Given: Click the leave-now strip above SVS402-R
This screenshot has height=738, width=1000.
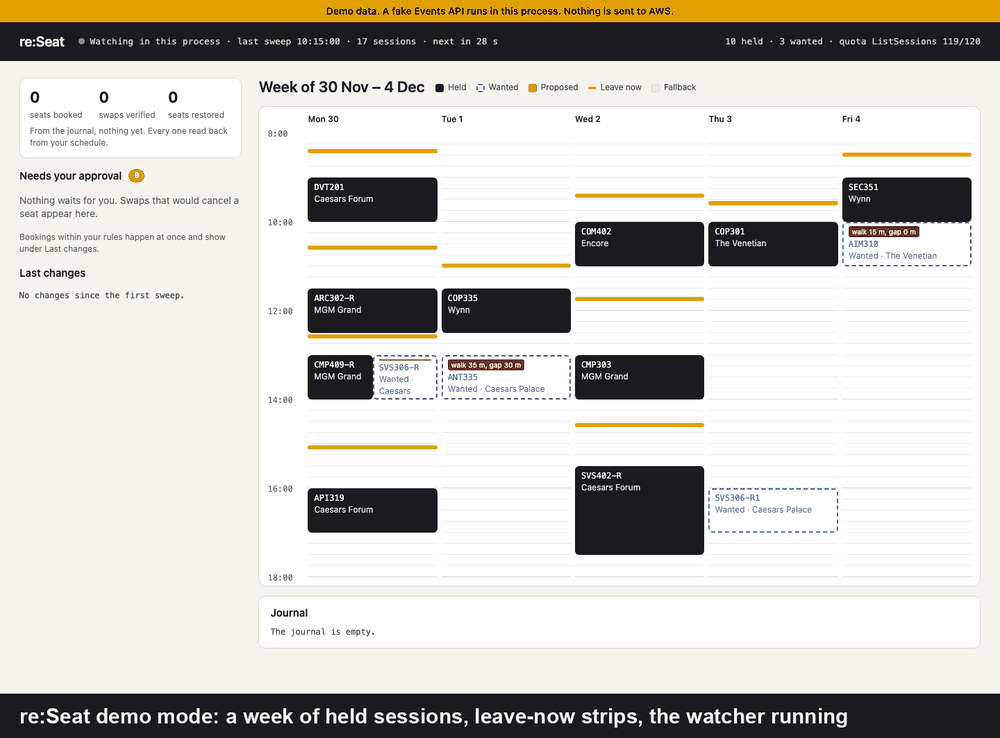Looking at the screenshot, I should [640, 425].
